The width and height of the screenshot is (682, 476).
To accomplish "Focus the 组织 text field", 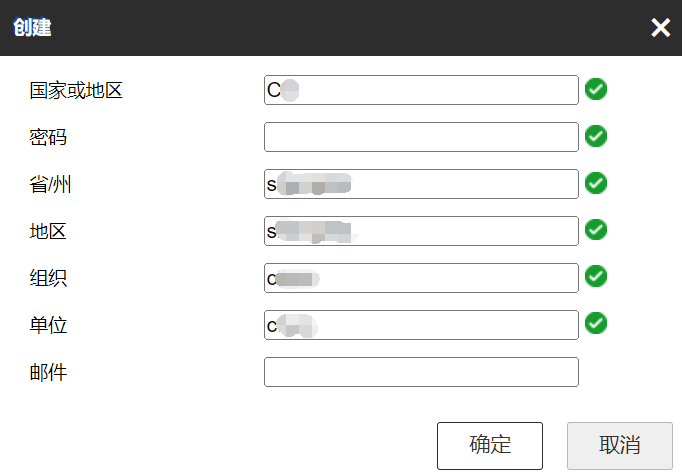I will [x=421, y=278].
